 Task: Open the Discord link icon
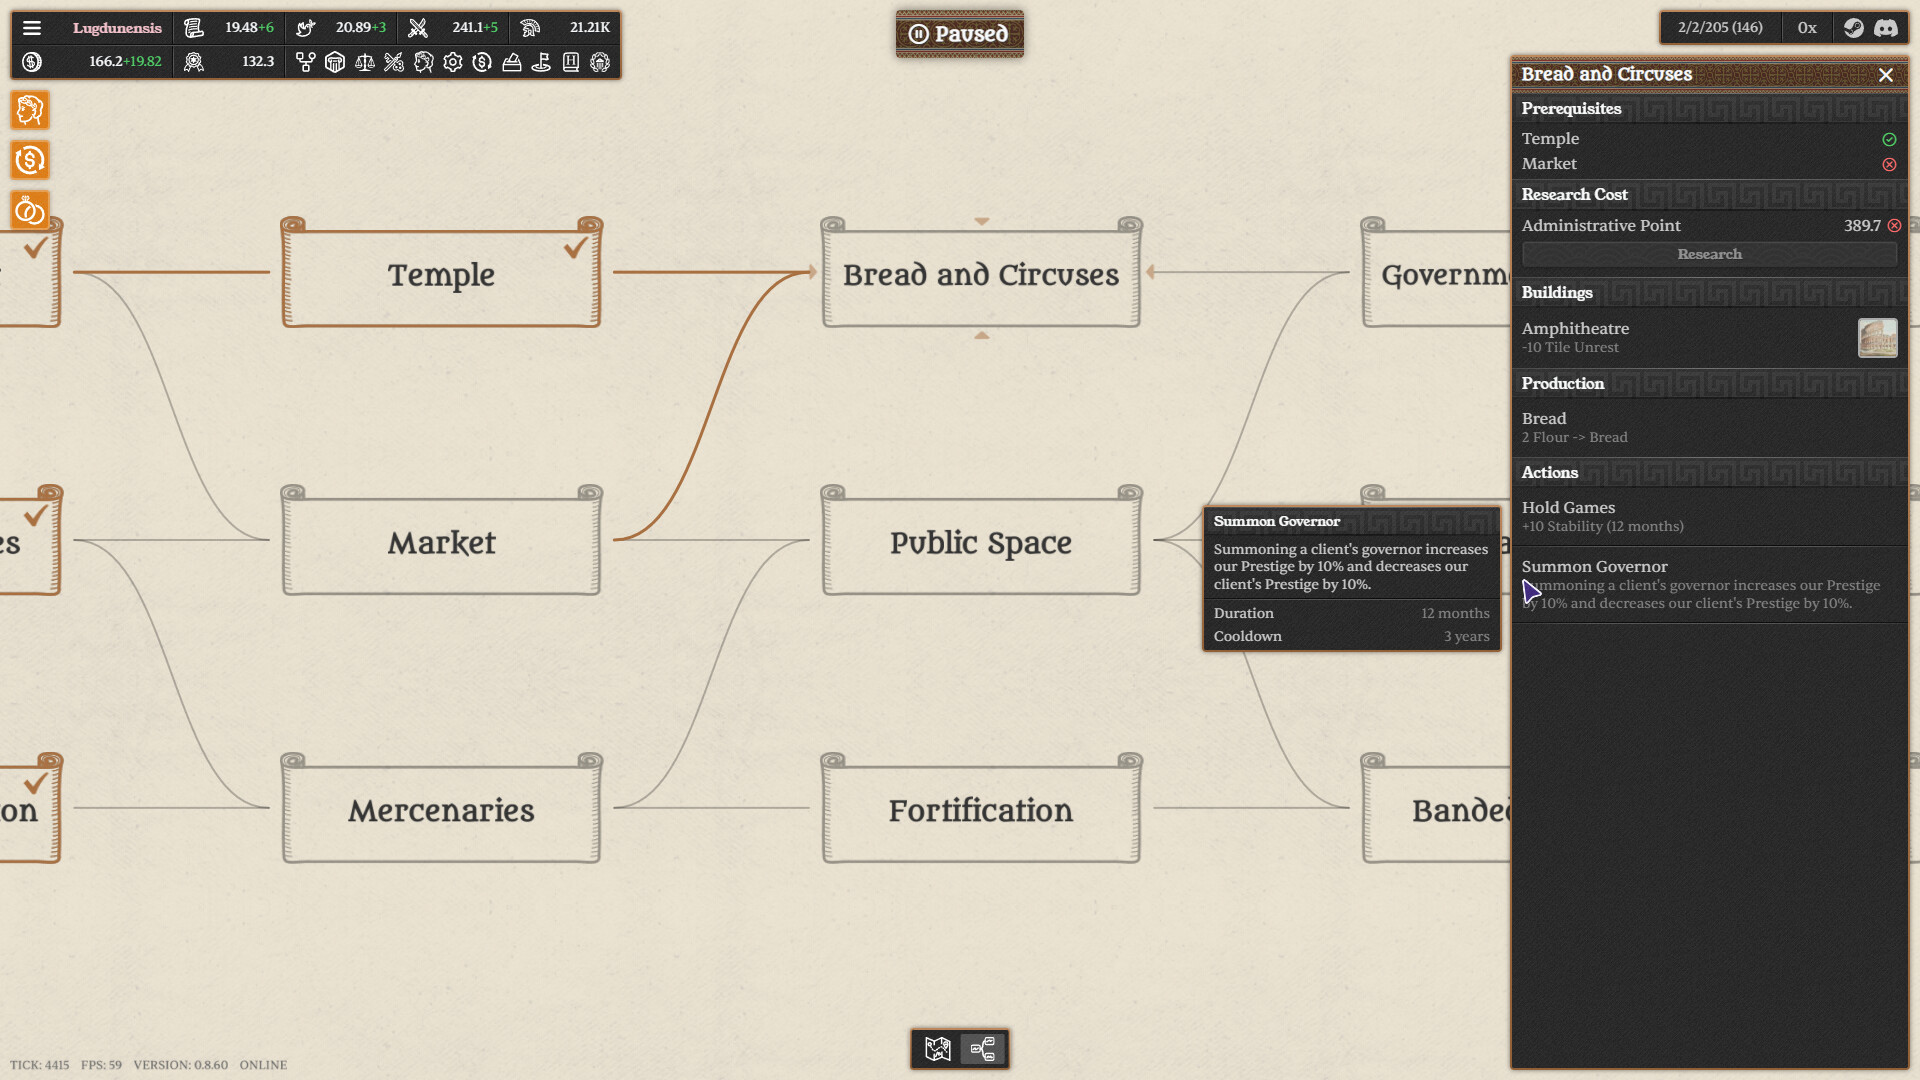click(1886, 28)
